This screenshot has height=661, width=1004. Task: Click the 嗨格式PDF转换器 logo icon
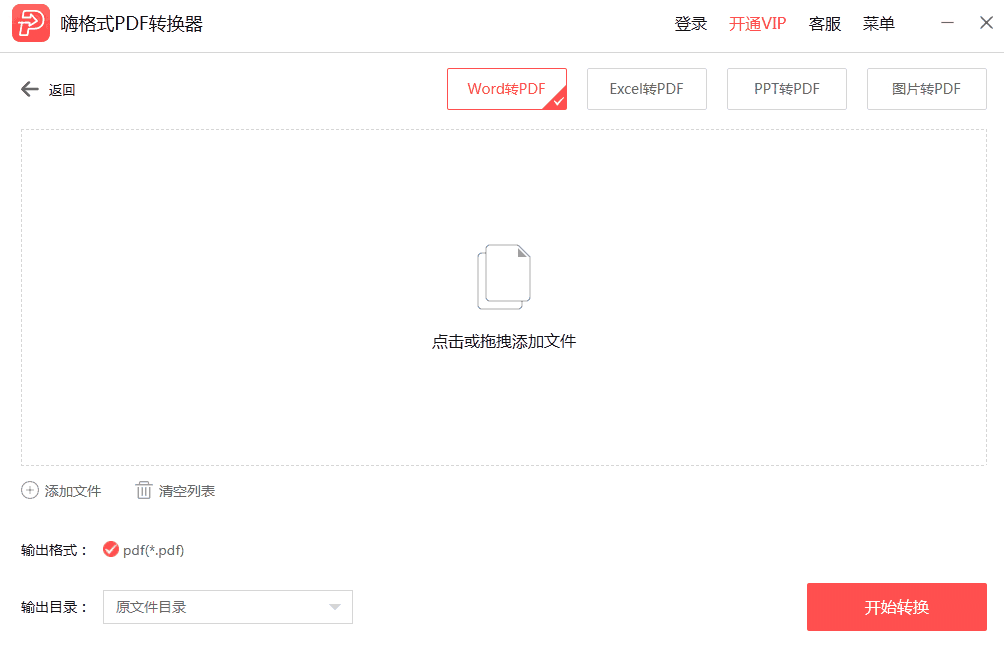coord(30,23)
